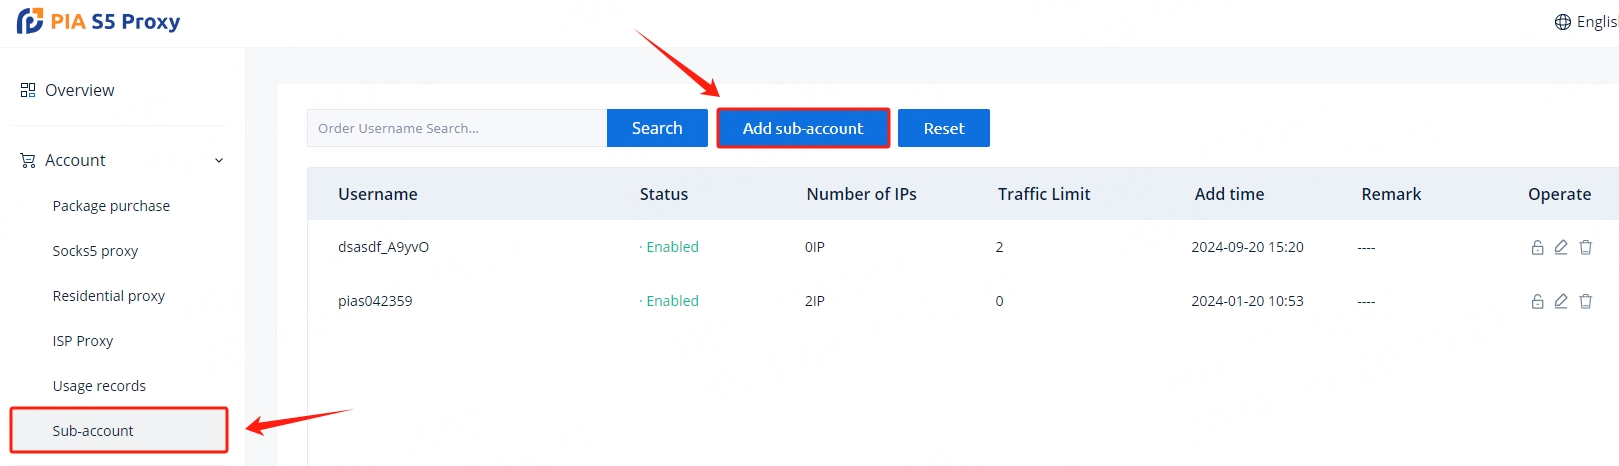Select Sub-account in sidebar
The image size is (1619, 466).
click(x=93, y=431)
